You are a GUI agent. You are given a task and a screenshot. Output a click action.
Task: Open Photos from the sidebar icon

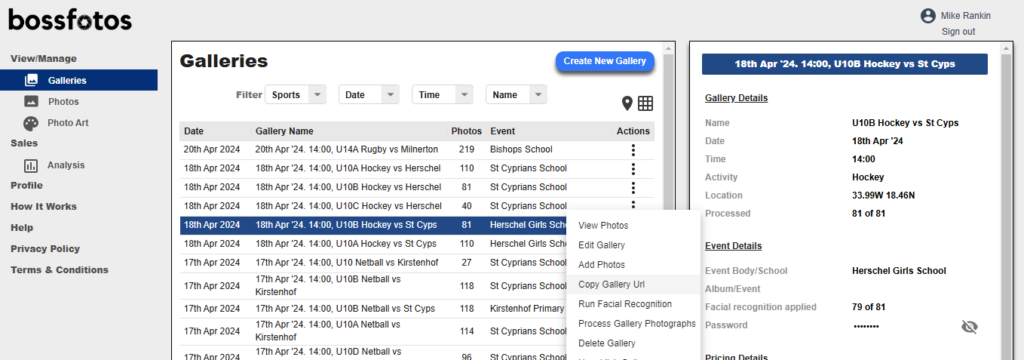[x=31, y=101]
